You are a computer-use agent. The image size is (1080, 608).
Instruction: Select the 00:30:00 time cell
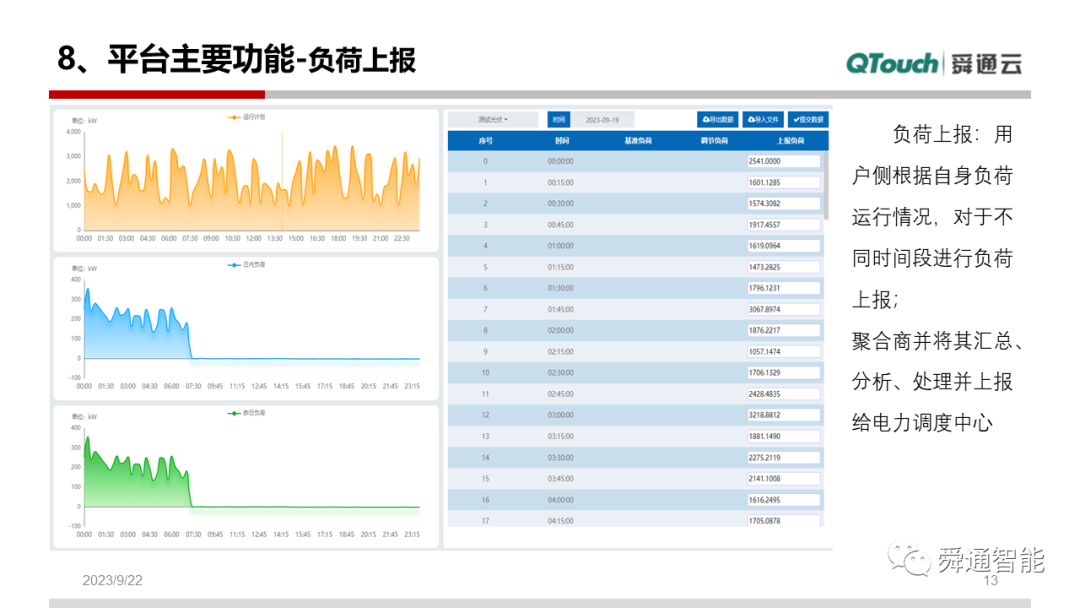[x=561, y=203]
